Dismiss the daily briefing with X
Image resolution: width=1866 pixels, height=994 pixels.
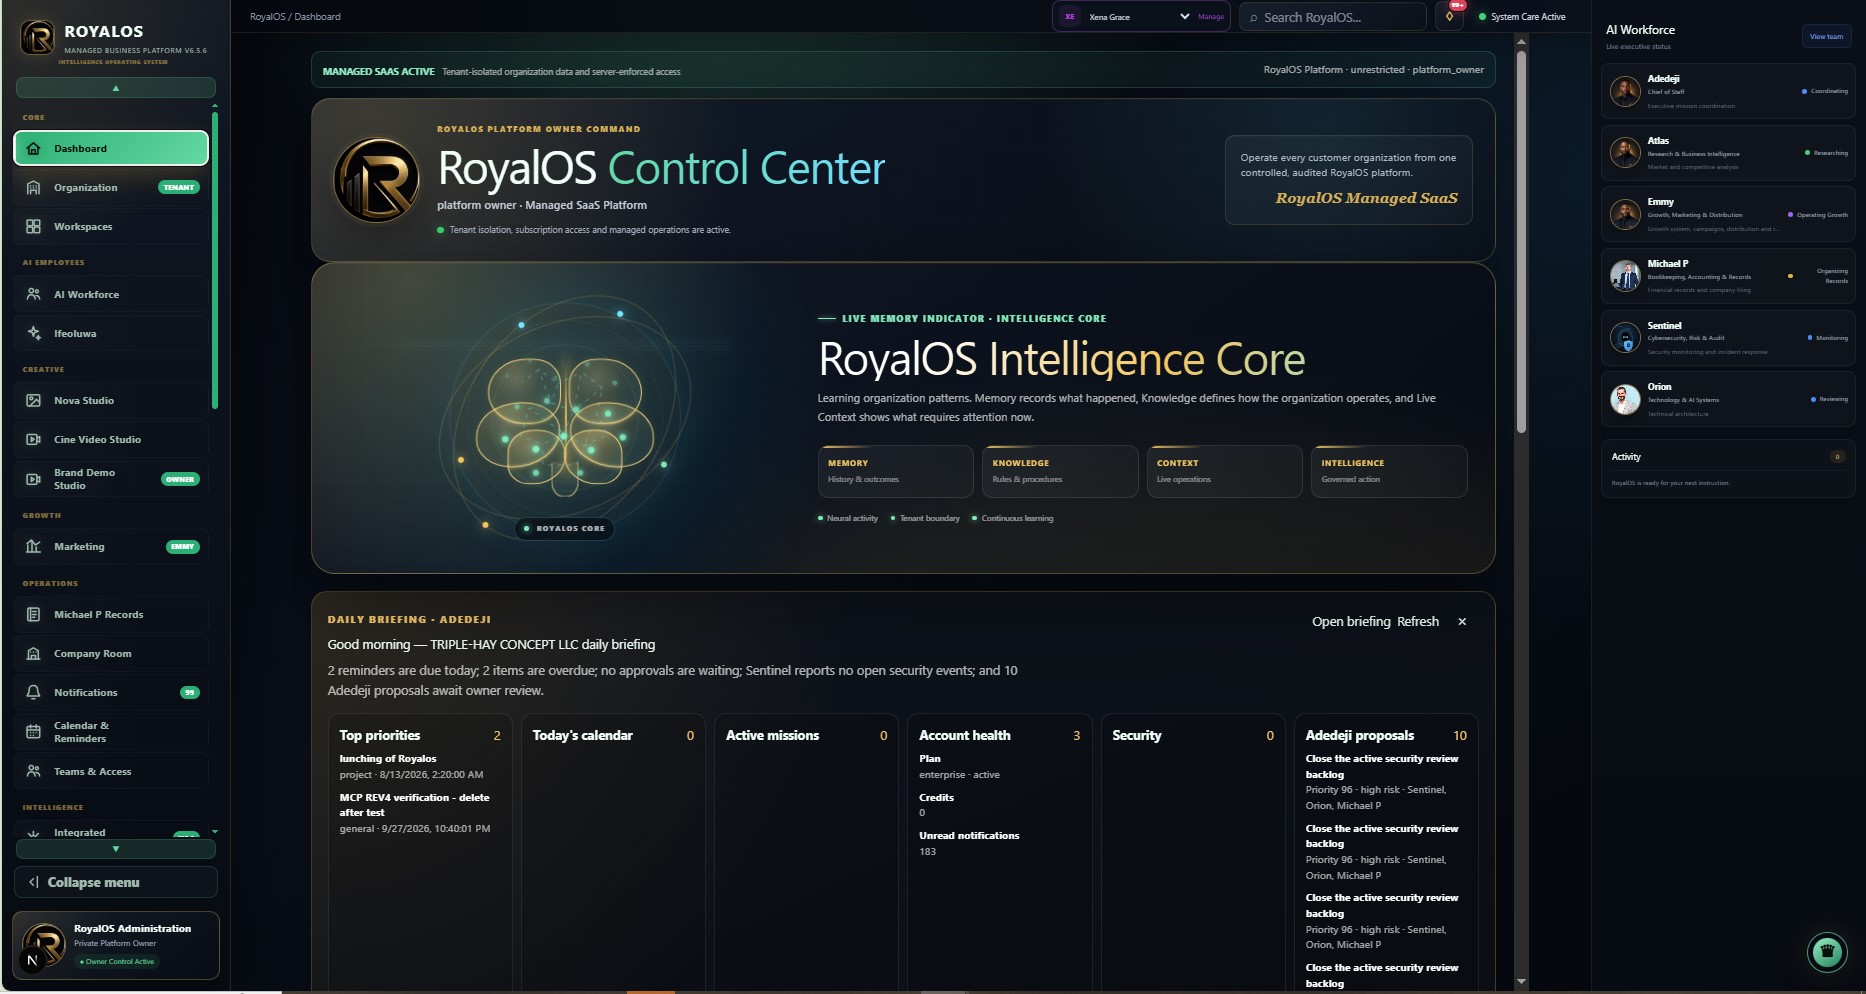pyautogui.click(x=1462, y=622)
